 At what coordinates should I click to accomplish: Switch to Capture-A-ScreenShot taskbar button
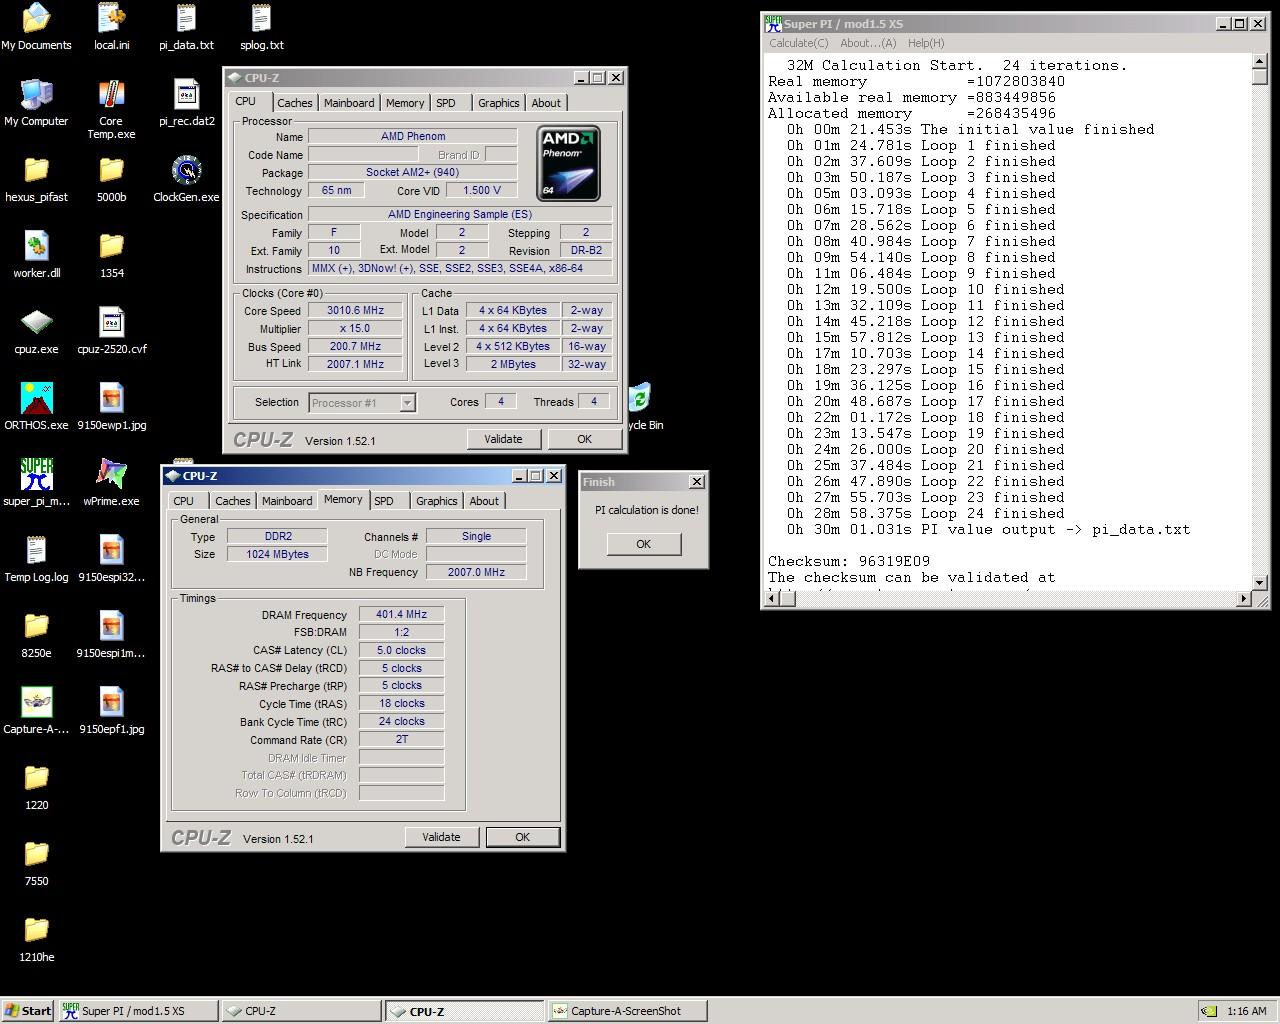coord(626,1011)
